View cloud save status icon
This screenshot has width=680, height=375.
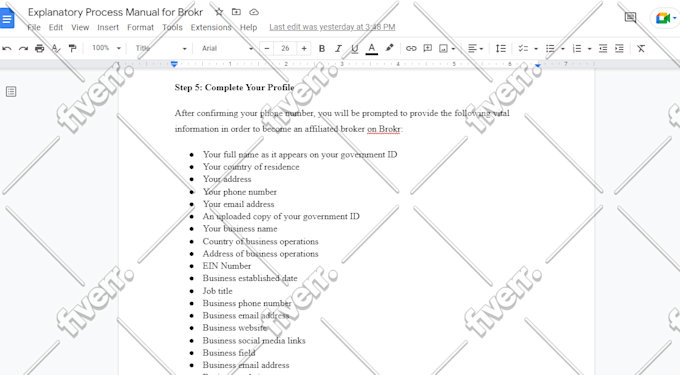254,12
